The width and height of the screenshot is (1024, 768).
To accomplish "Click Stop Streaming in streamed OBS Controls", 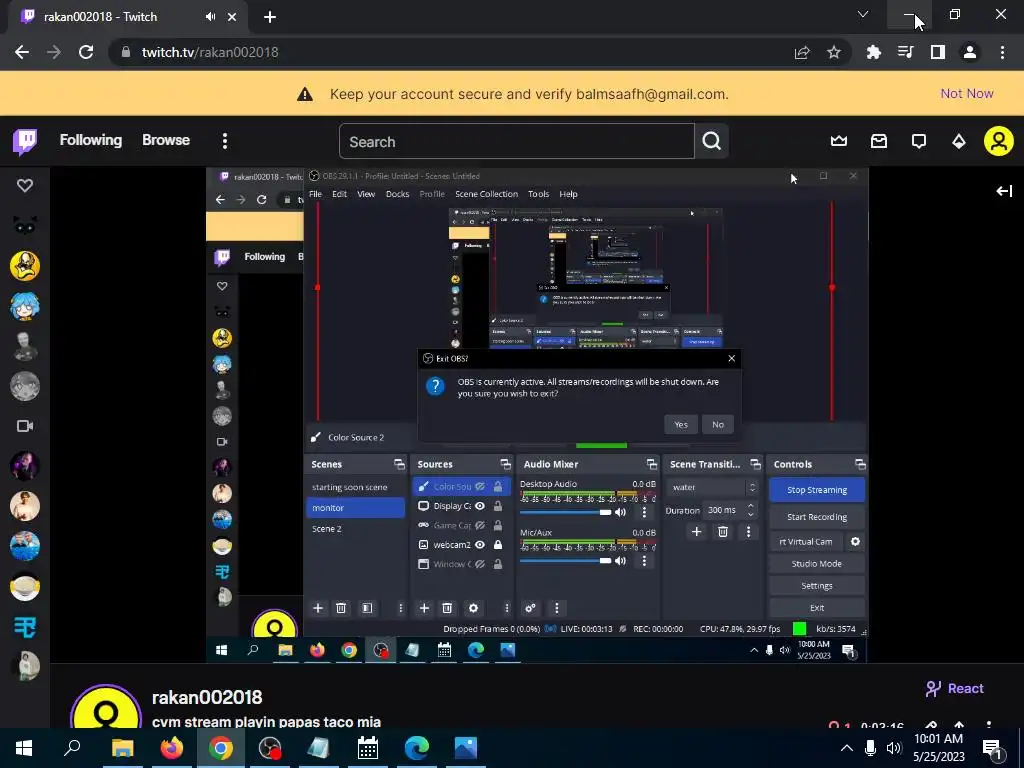I will pyautogui.click(x=817, y=490).
